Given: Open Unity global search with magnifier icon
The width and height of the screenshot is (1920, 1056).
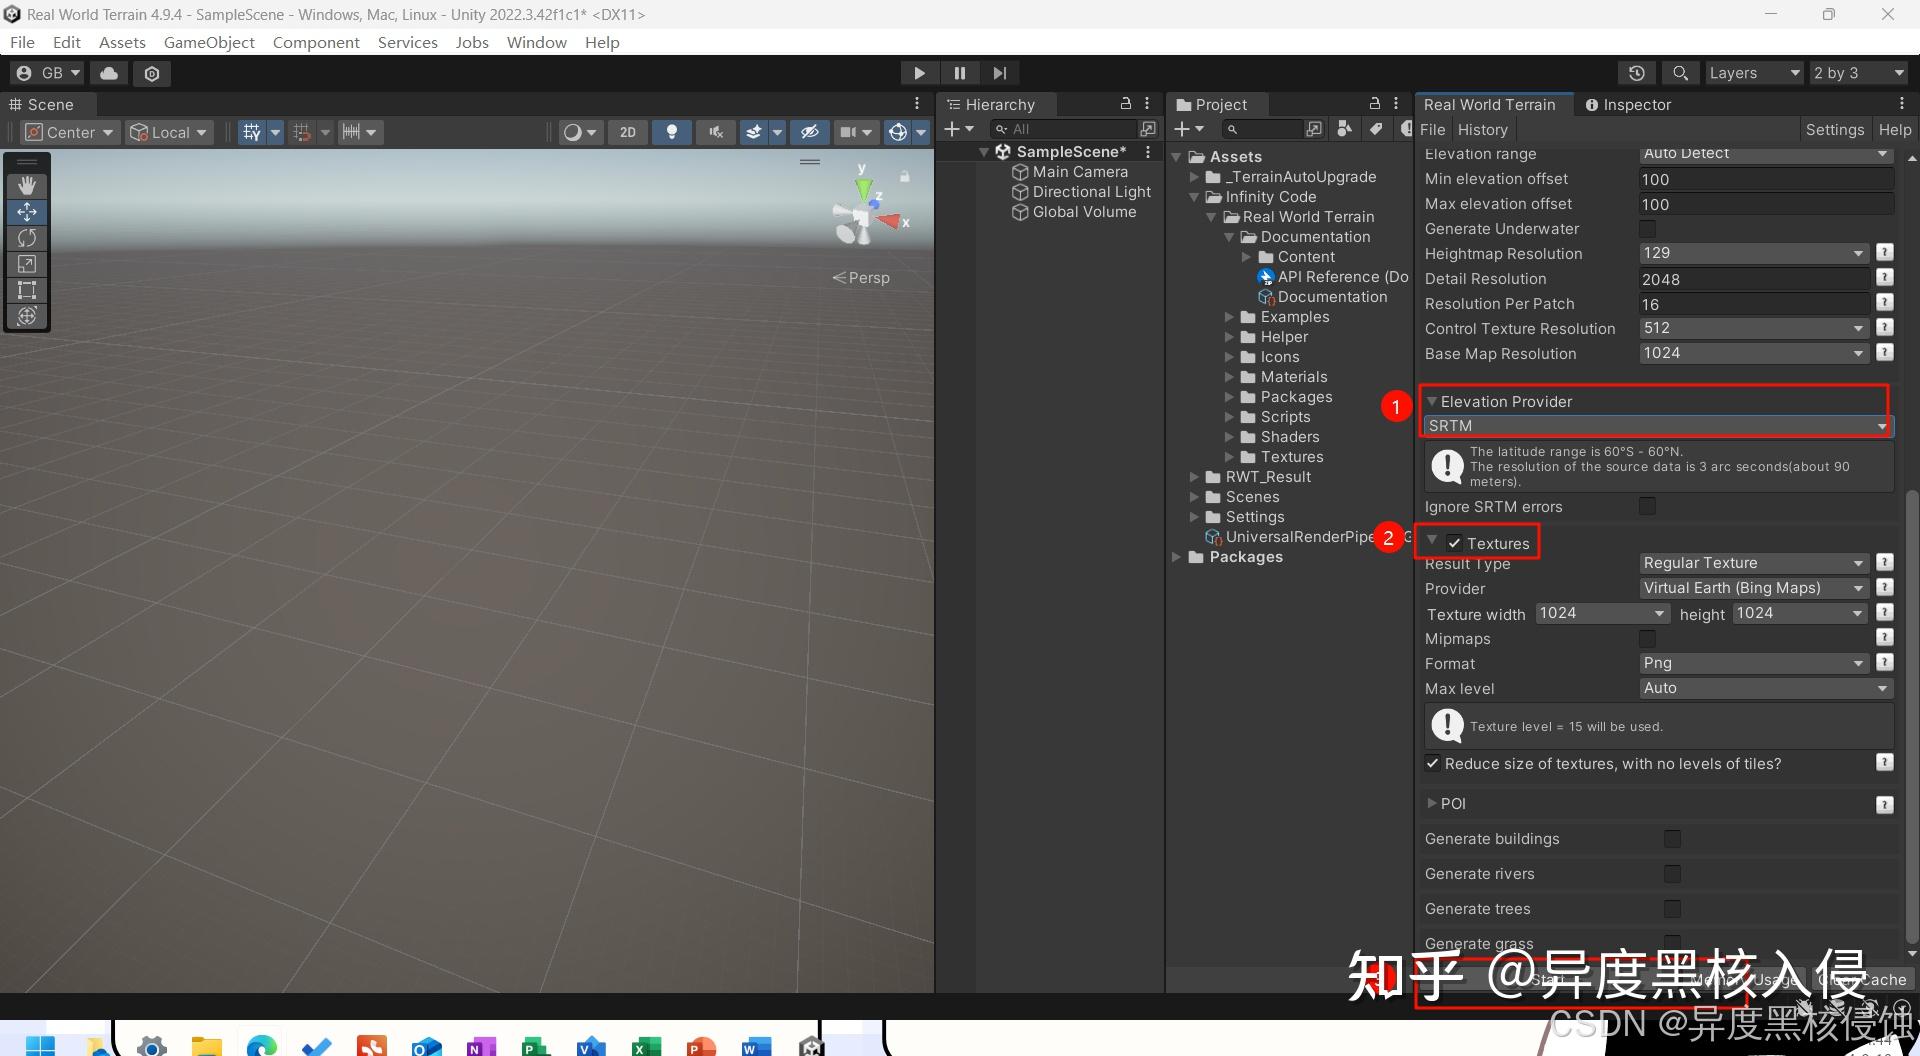Looking at the screenshot, I should point(1679,72).
